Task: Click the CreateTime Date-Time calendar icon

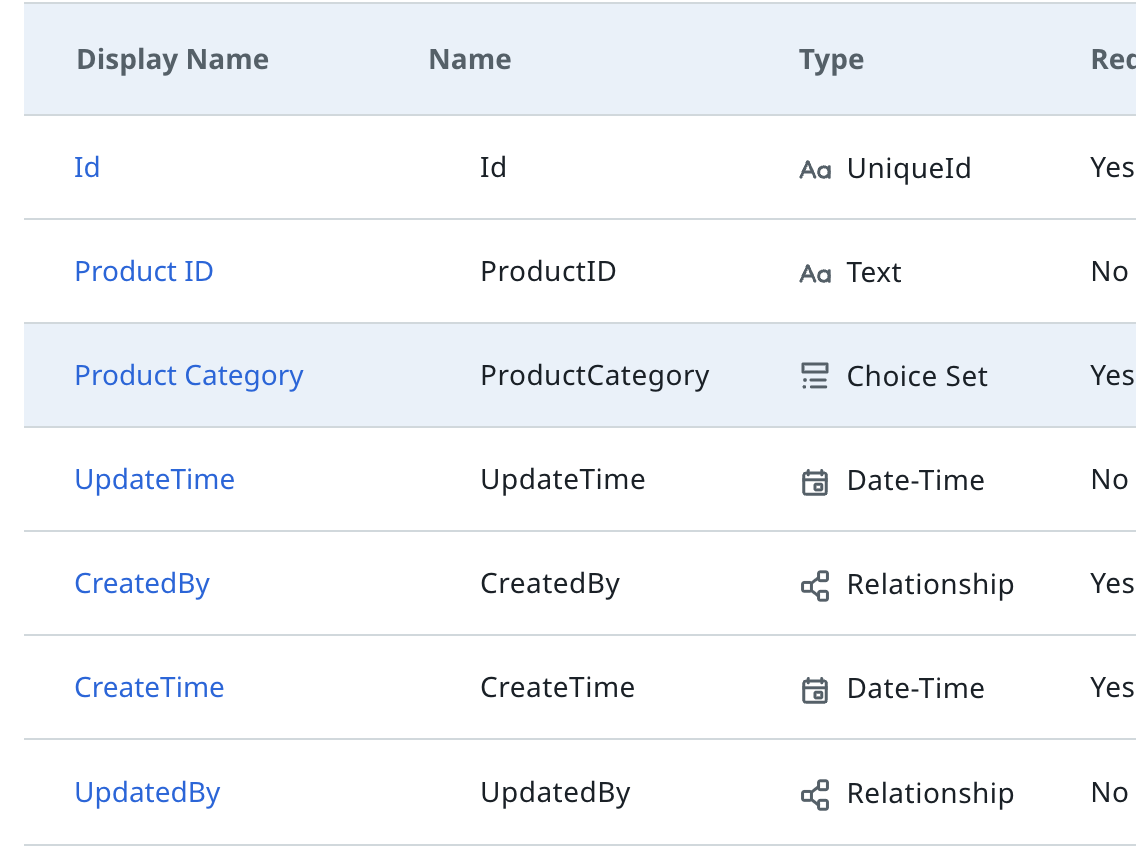Action: tap(815, 689)
